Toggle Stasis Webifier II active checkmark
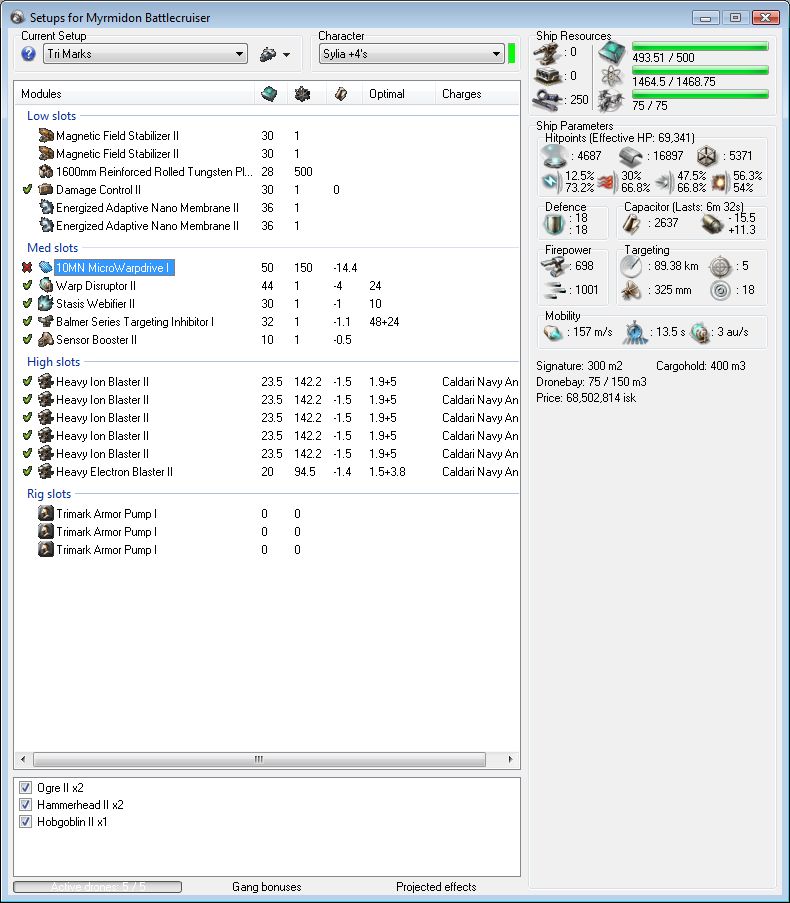The image size is (790, 903). pos(27,303)
